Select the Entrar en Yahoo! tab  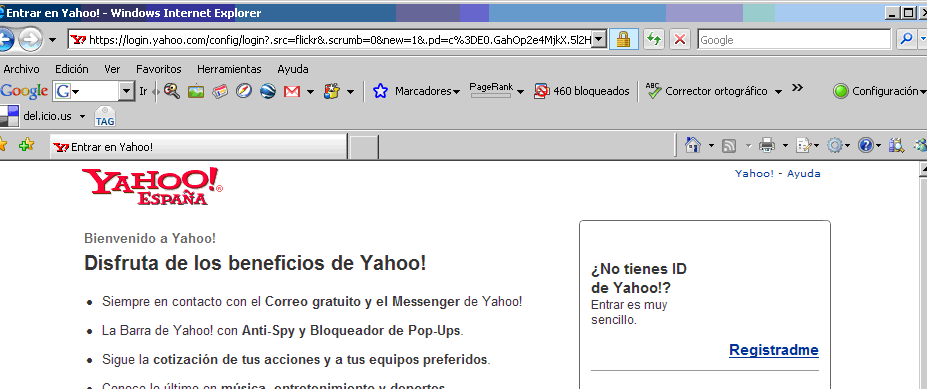point(199,147)
